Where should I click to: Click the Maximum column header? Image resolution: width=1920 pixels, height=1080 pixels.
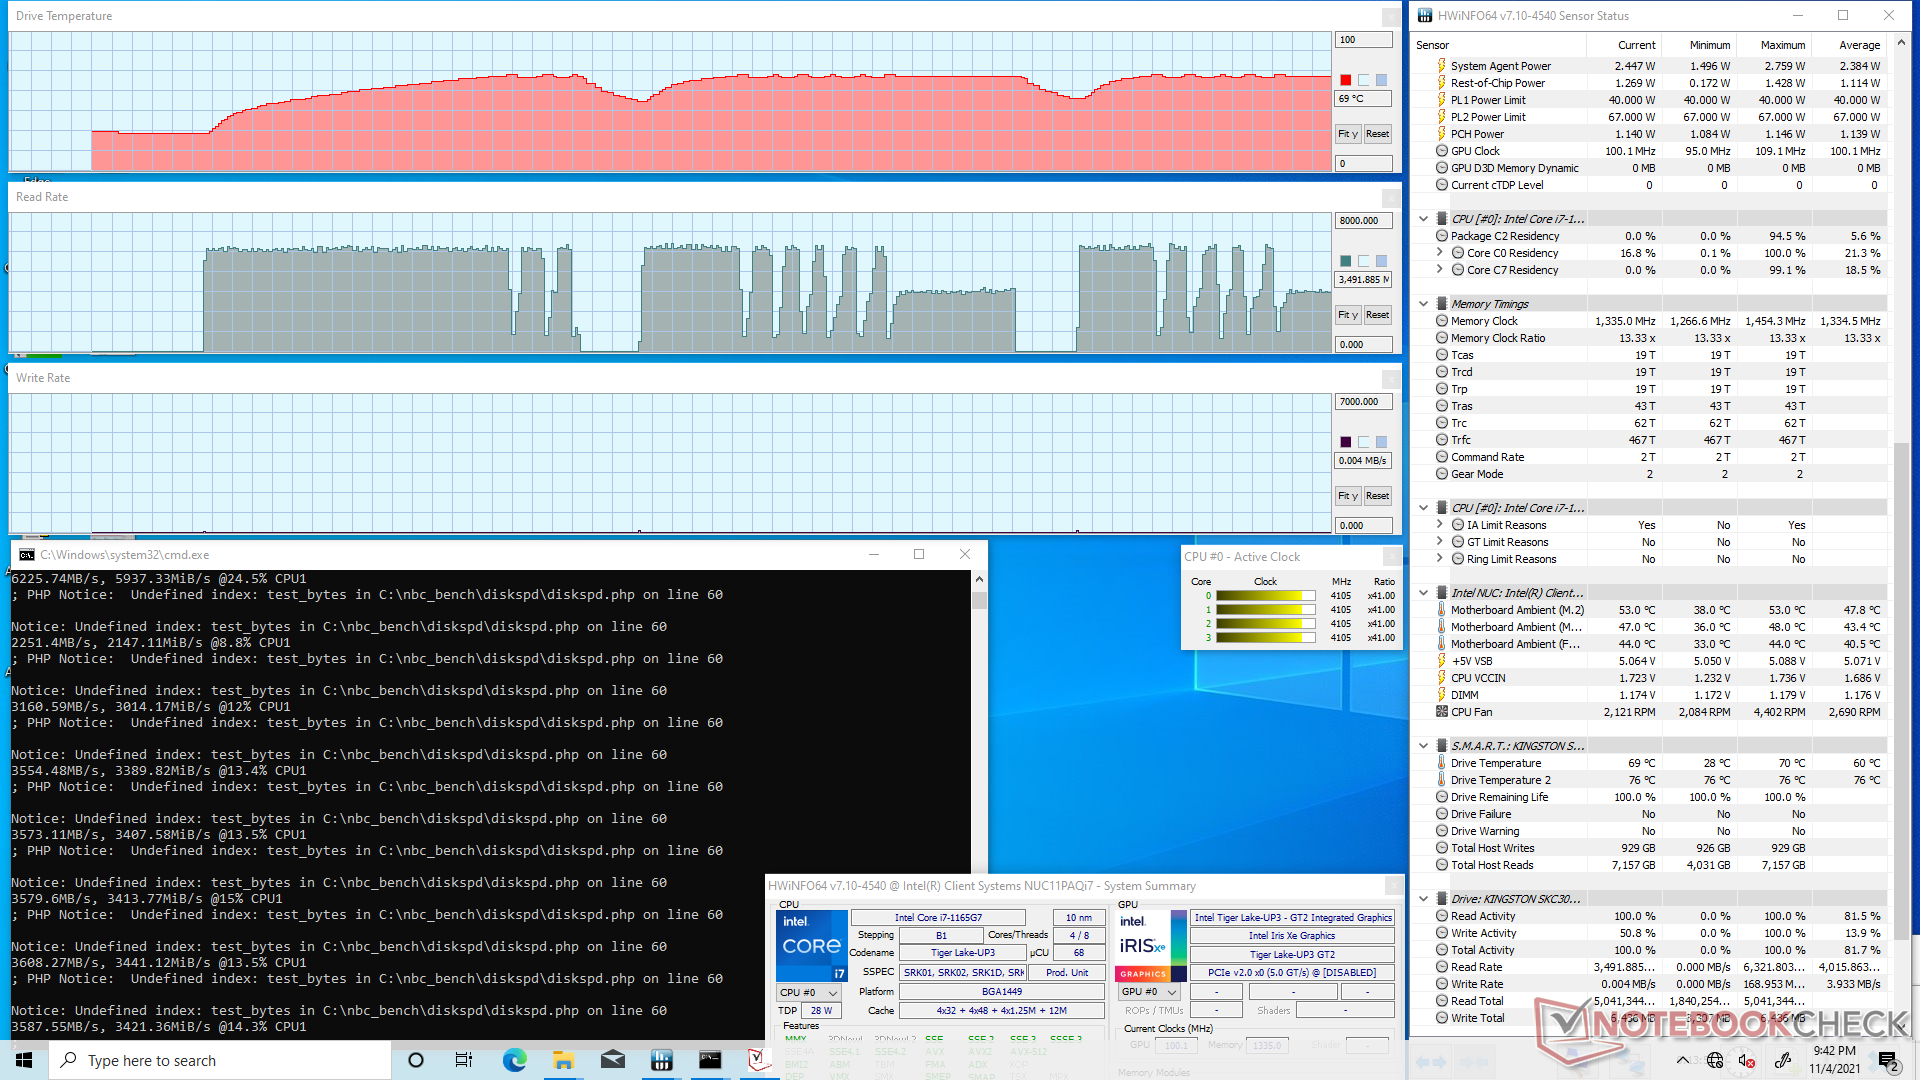[x=1782, y=45]
